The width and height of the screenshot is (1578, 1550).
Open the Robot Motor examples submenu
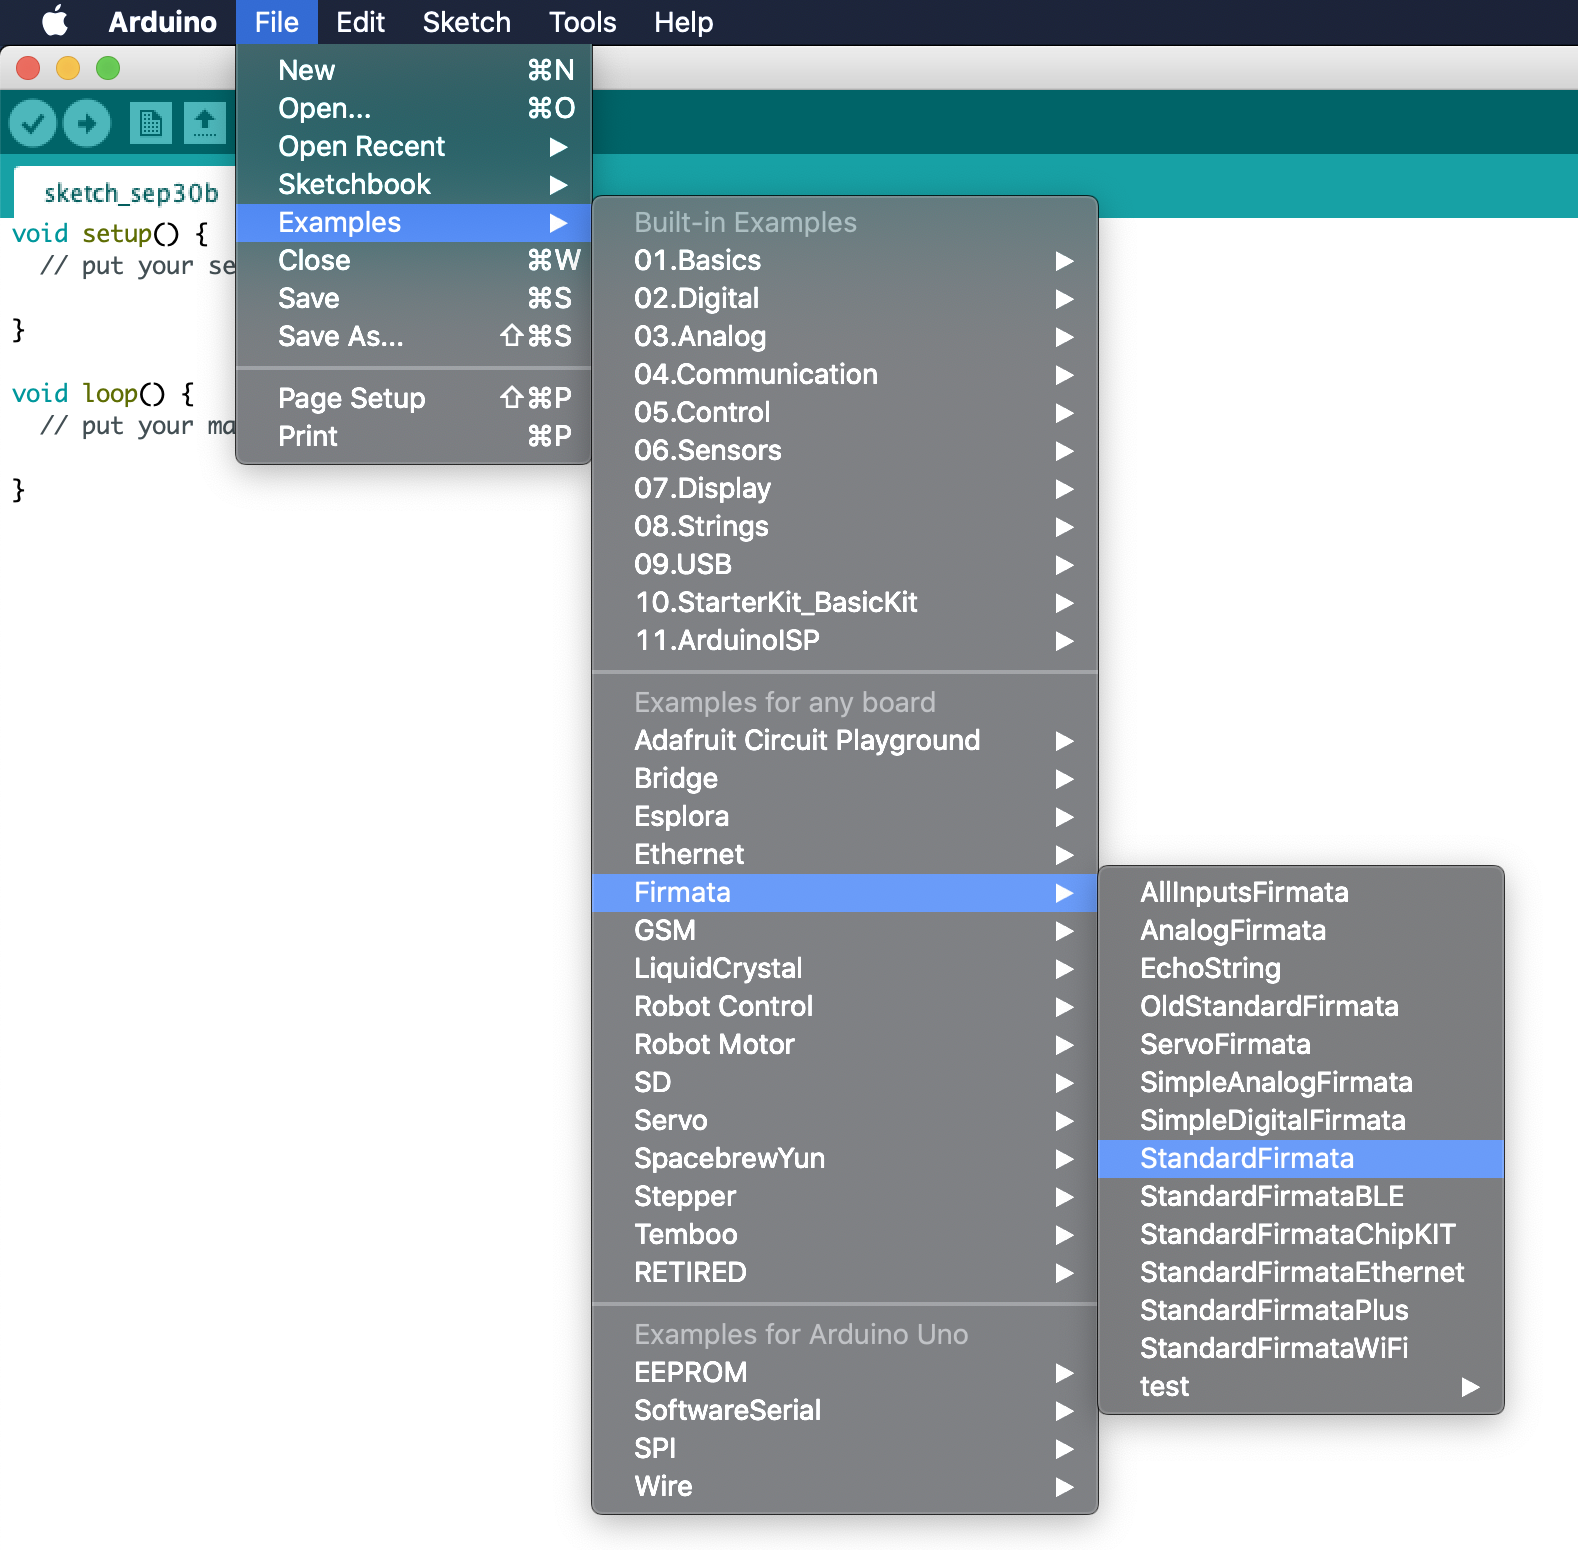click(x=845, y=1044)
